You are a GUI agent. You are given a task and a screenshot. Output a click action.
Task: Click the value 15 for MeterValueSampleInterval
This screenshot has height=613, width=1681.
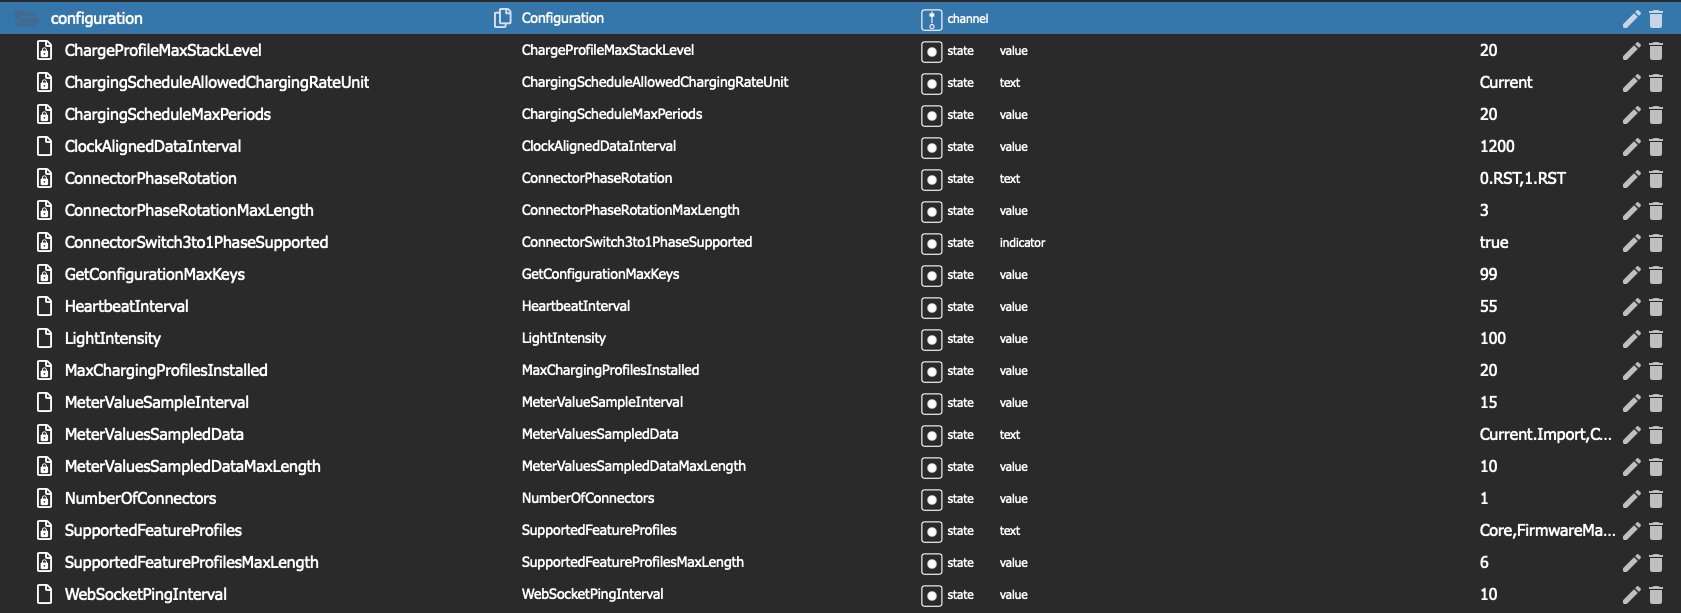point(1488,402)
